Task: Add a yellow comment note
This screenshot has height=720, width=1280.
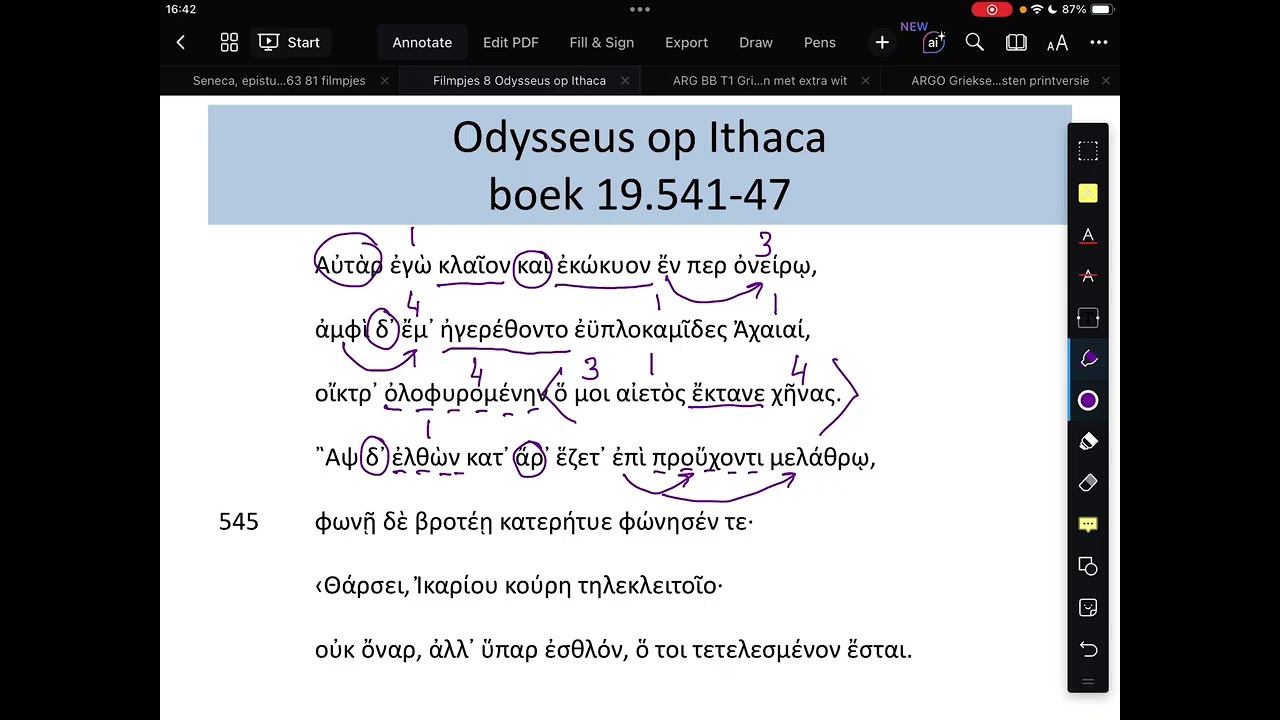Action: 1088,525
